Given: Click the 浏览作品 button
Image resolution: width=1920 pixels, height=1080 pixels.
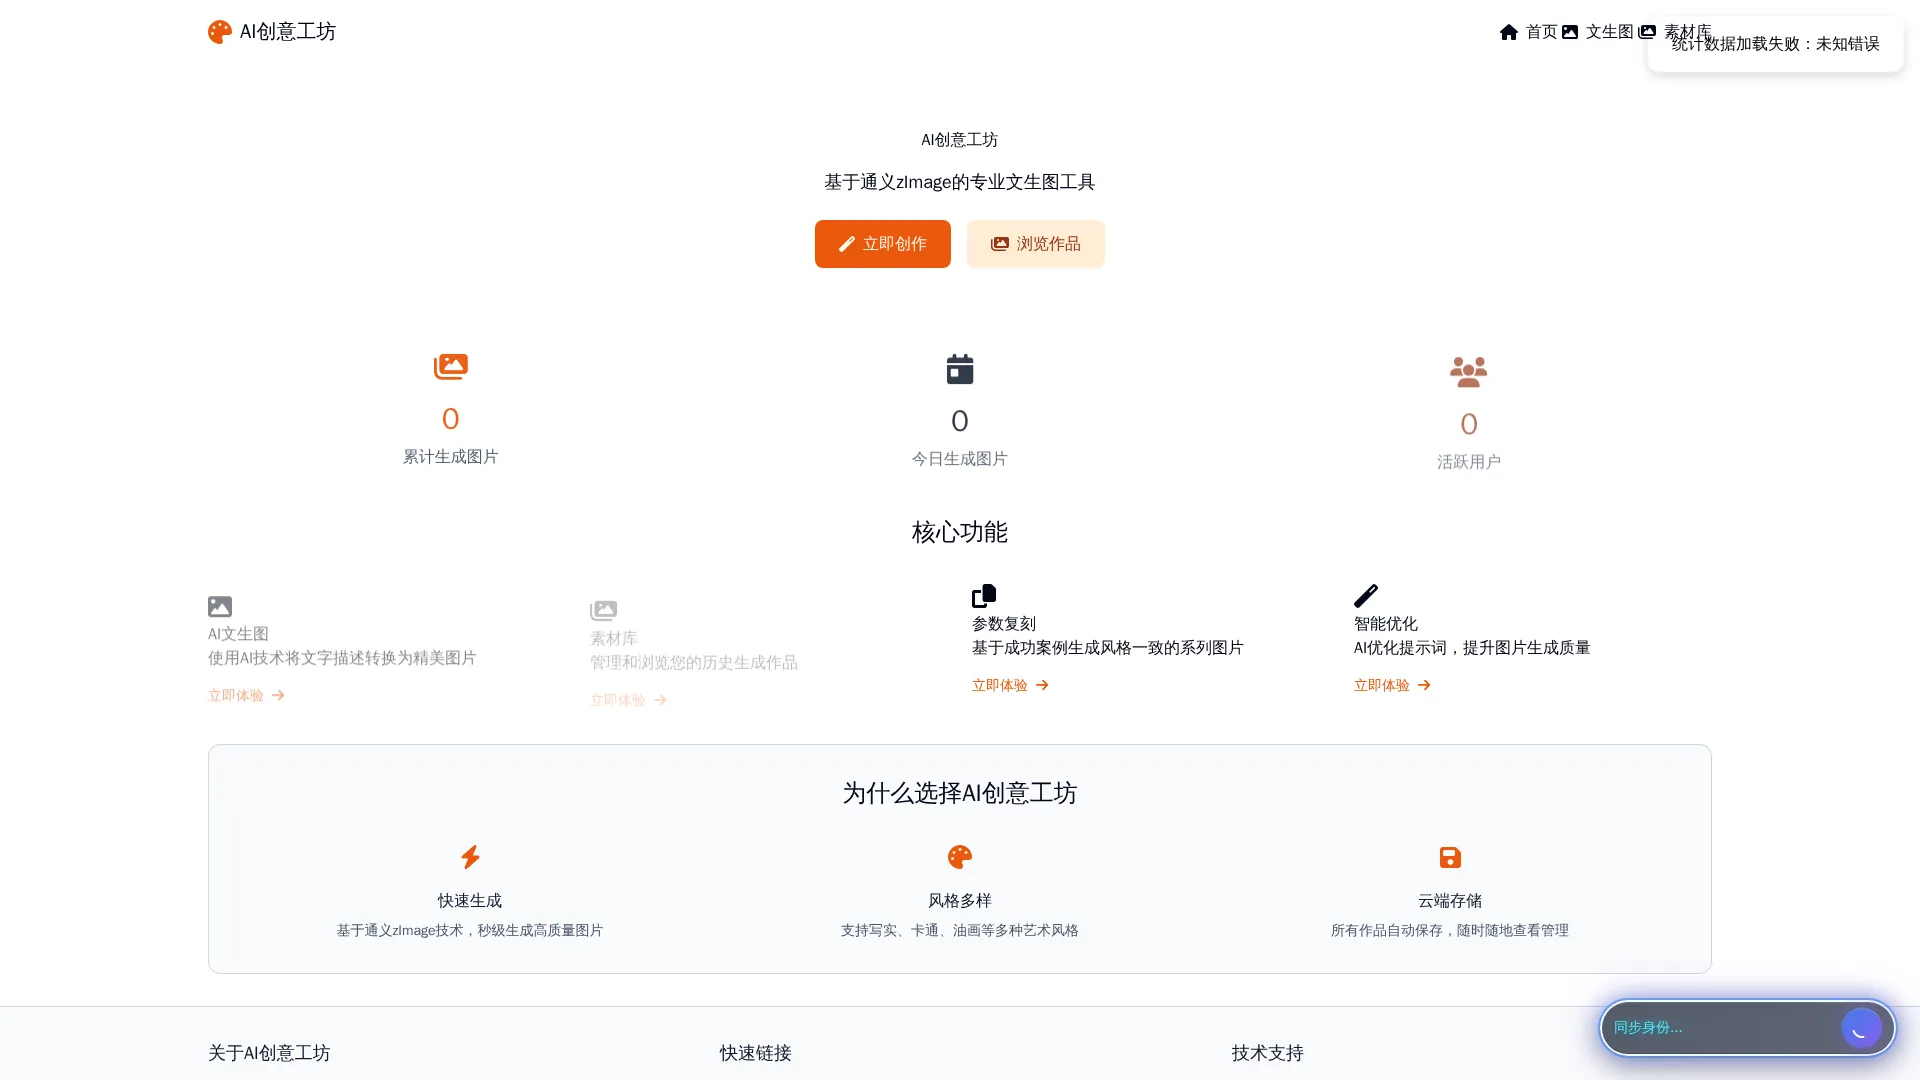Looking at the screenshot, I should coord(1034,243).
